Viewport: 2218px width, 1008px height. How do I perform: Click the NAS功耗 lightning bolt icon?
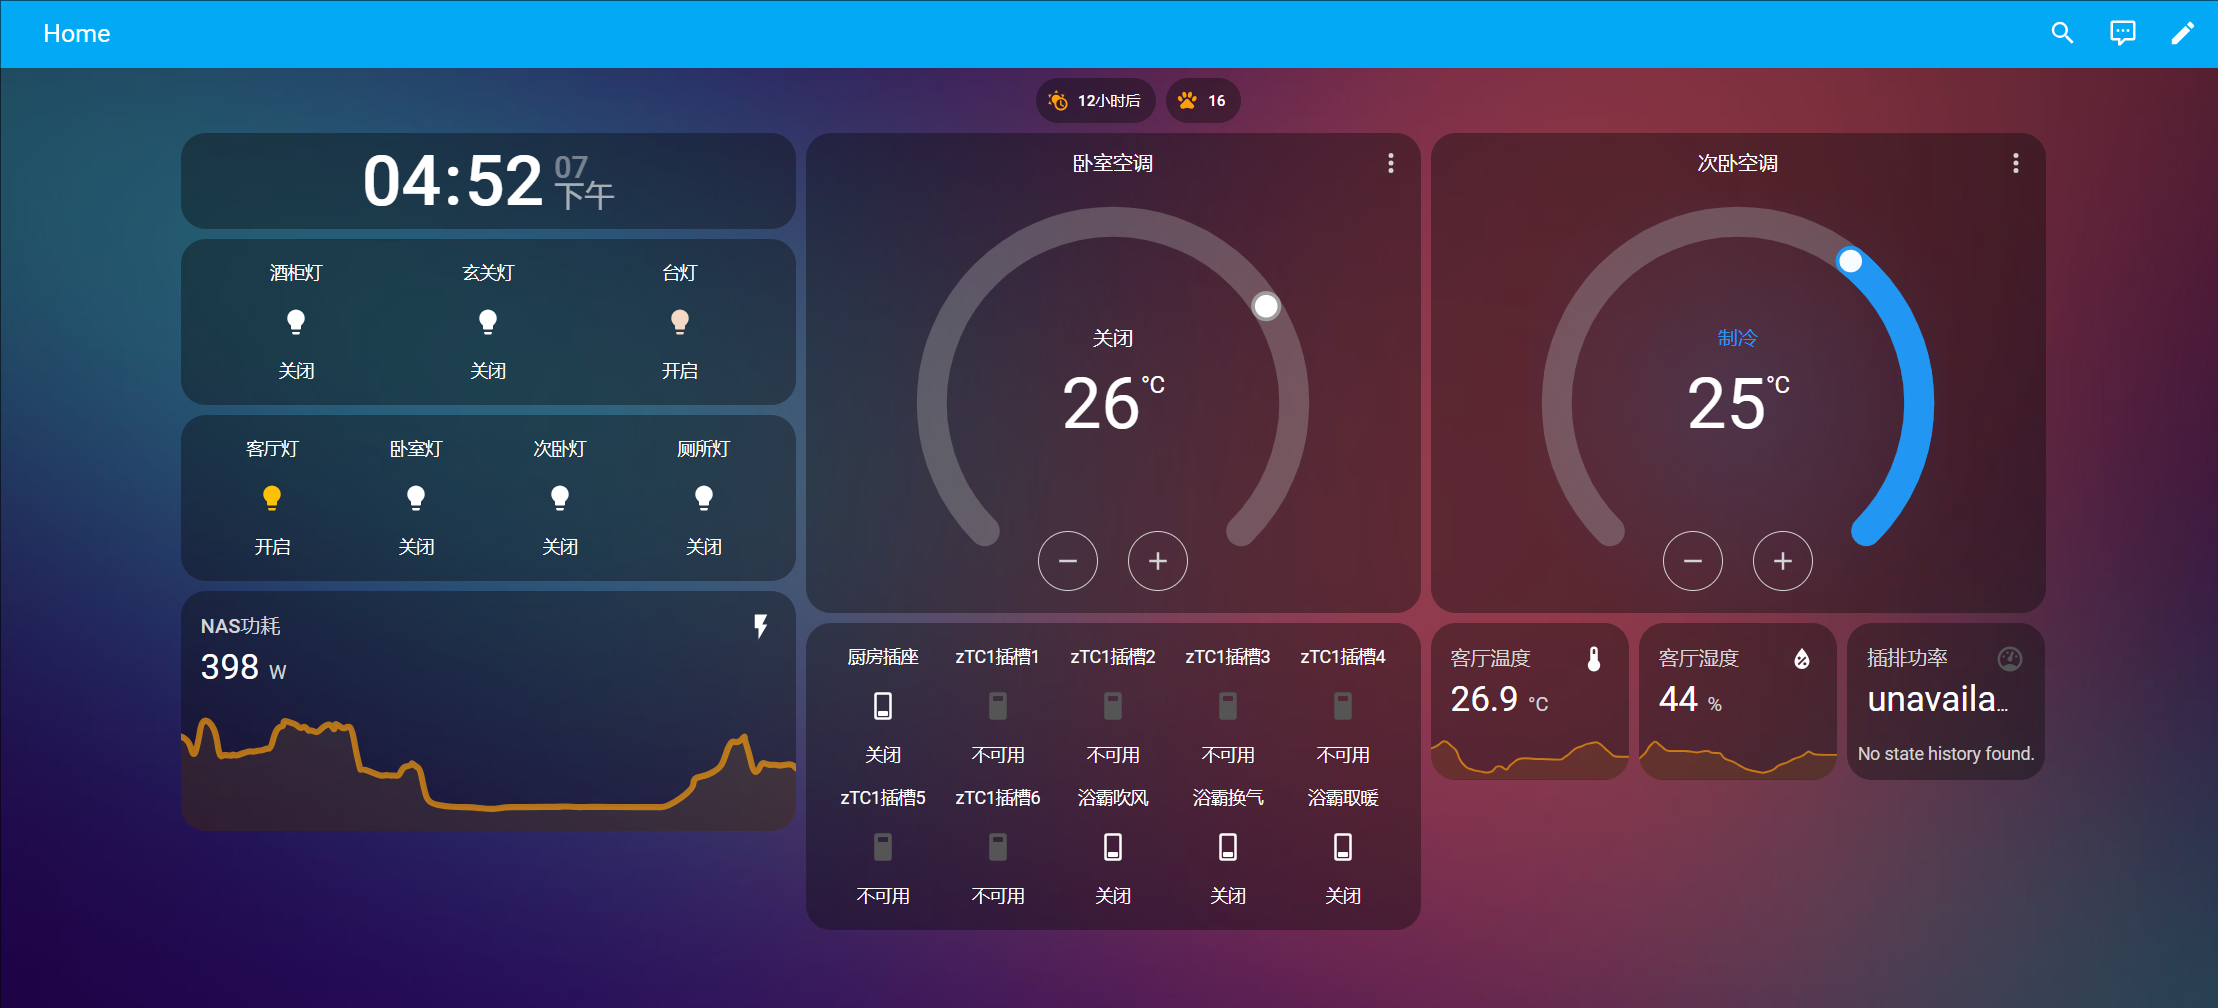pos(760,626)
